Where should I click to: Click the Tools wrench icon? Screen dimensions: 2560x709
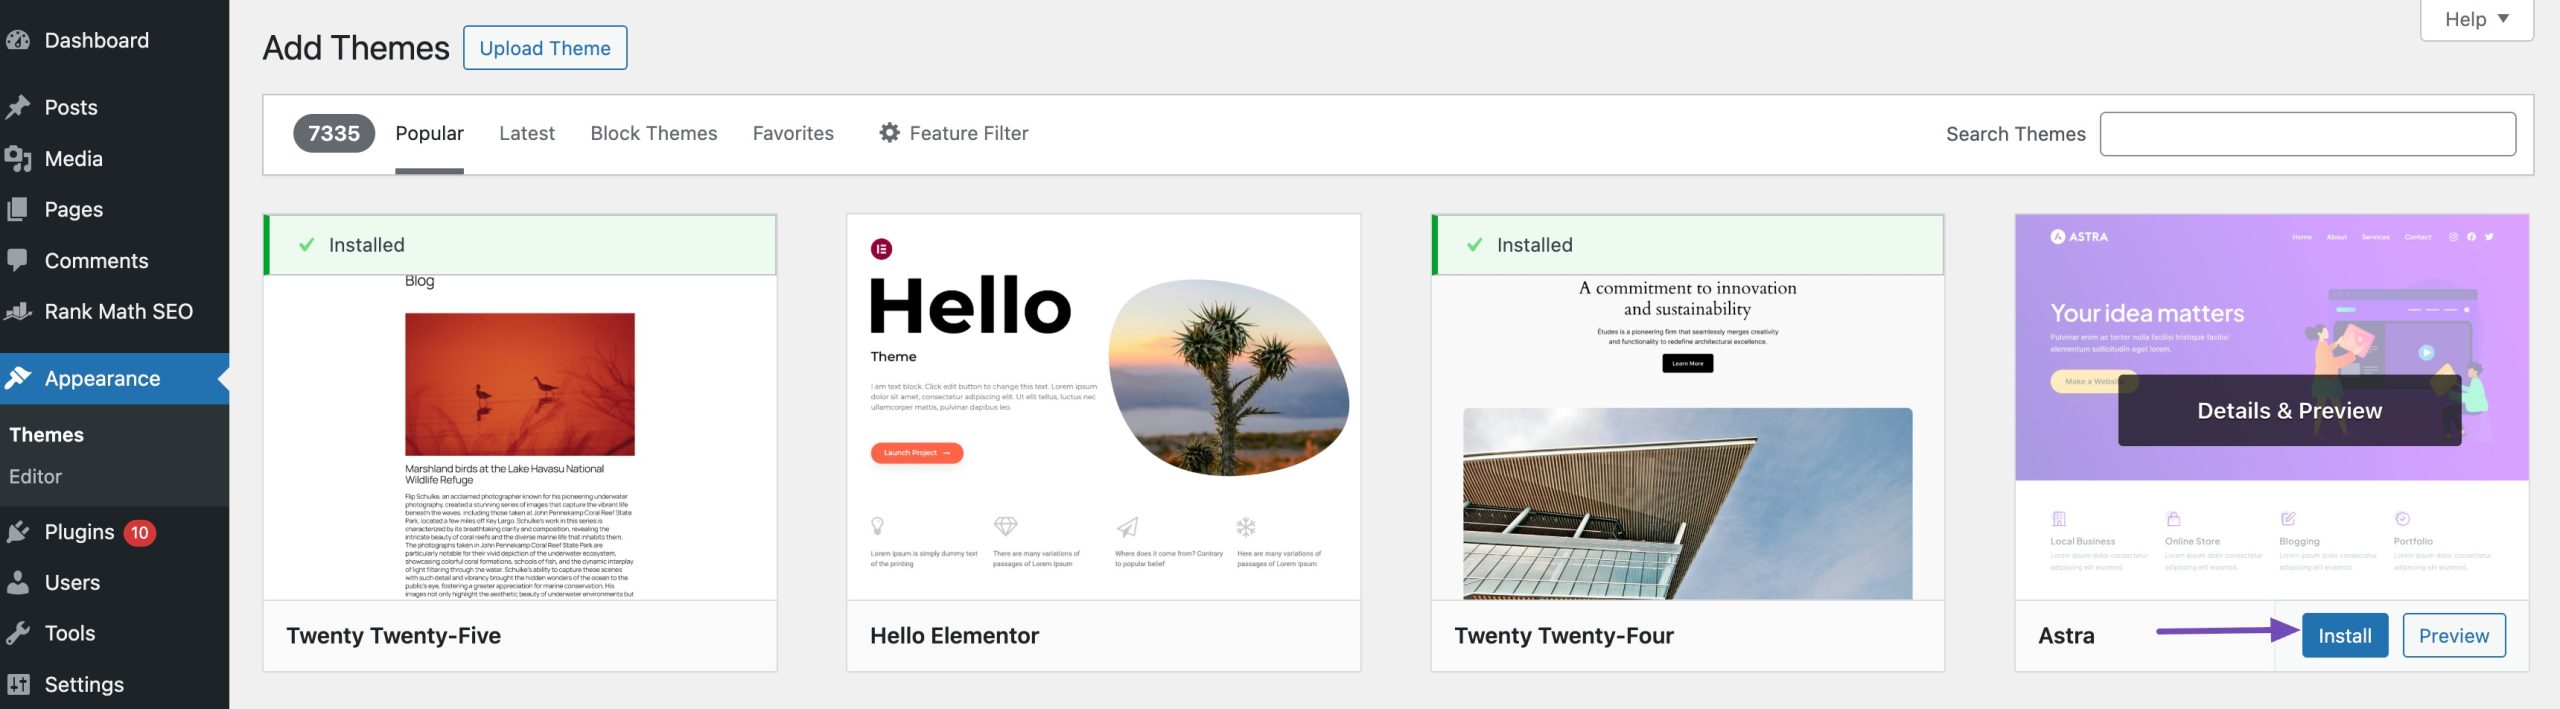(17, 633)
